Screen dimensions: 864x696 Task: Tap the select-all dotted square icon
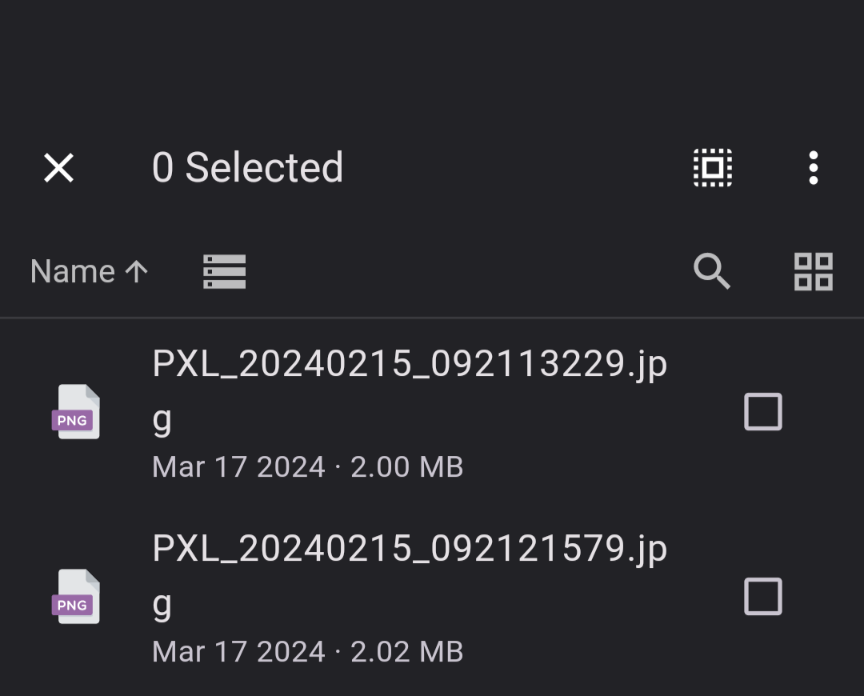coord(712,168)
